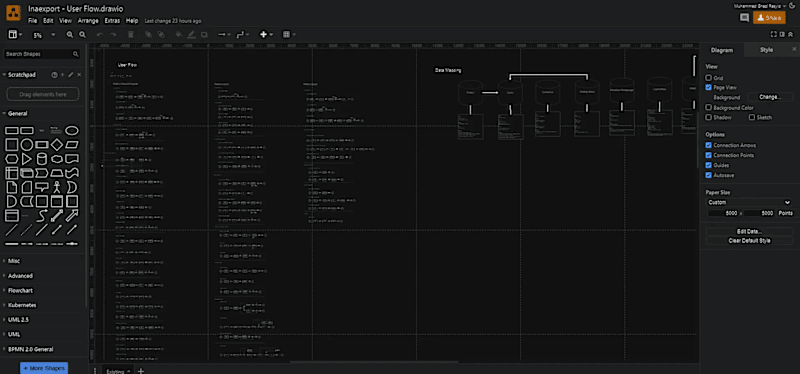The width and height of the screenshot is (800, 374).
Task: Click the line color pencil icon
Action: point(191,35)
